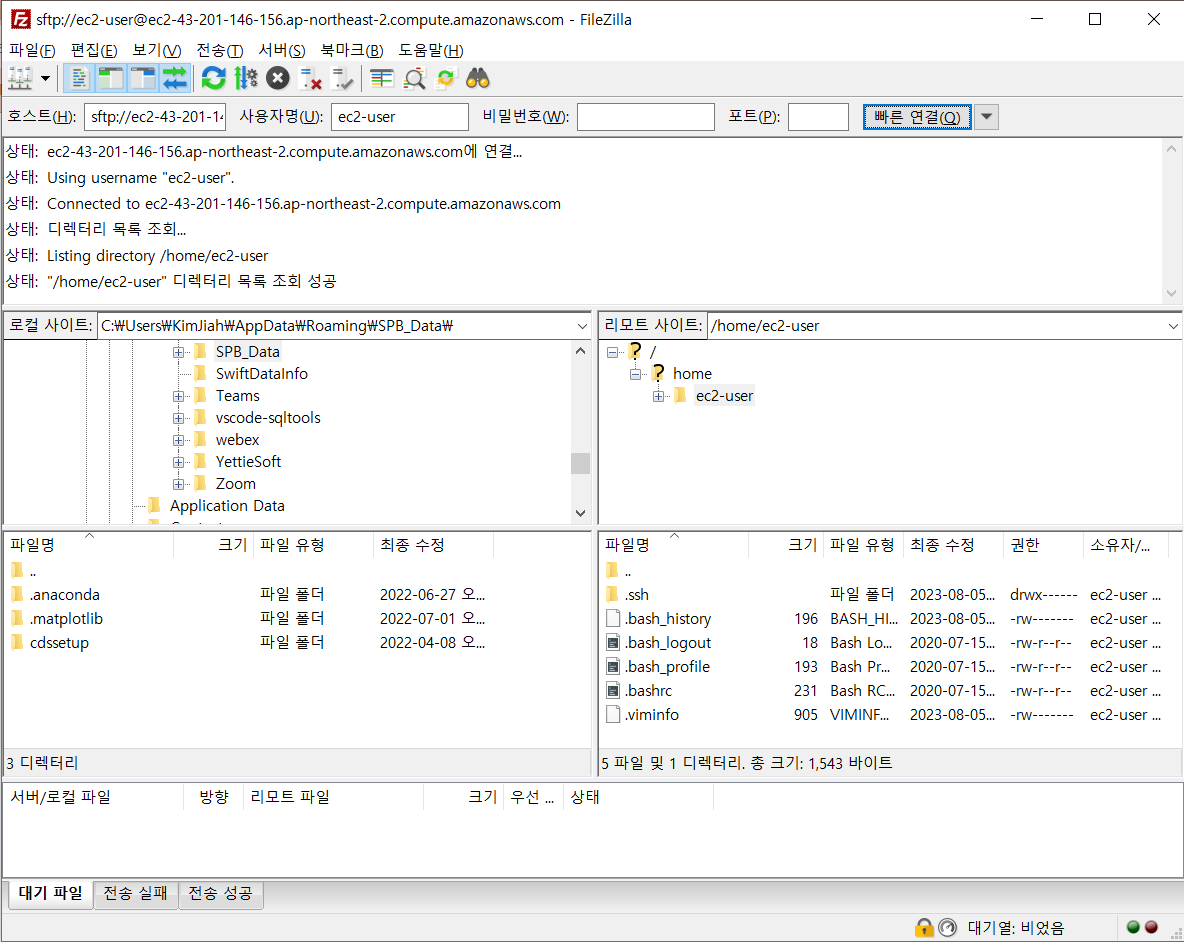Select the remote .ssh folder

(x=637, y=595)
